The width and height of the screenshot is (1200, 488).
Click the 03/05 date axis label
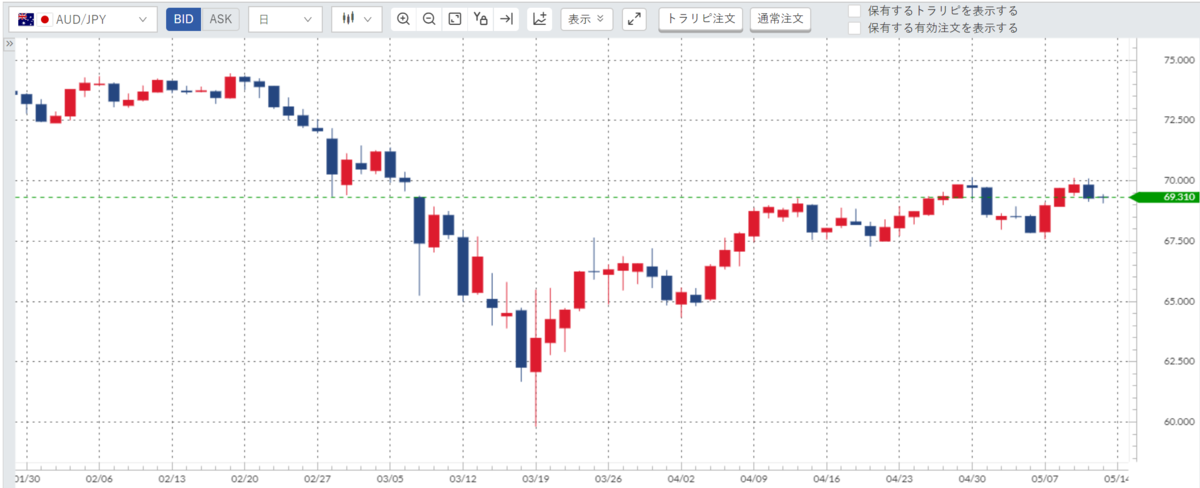click(391, 479)
